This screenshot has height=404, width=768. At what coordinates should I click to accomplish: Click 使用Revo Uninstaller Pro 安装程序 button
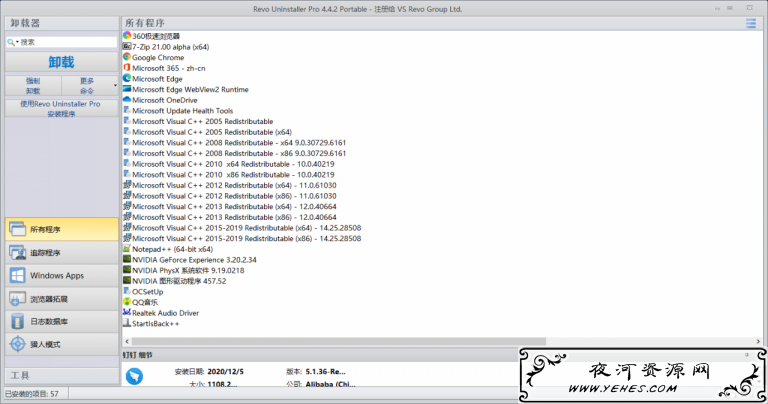(62, 109)
